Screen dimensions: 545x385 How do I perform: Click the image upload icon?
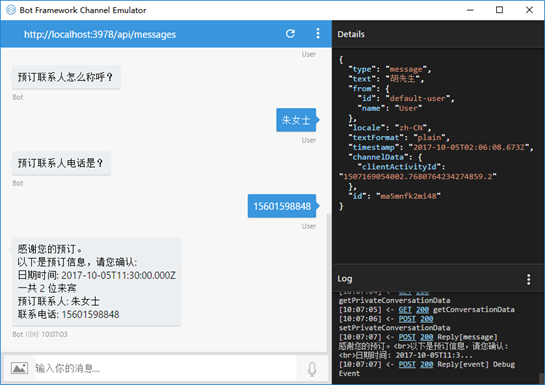(19, 368)
